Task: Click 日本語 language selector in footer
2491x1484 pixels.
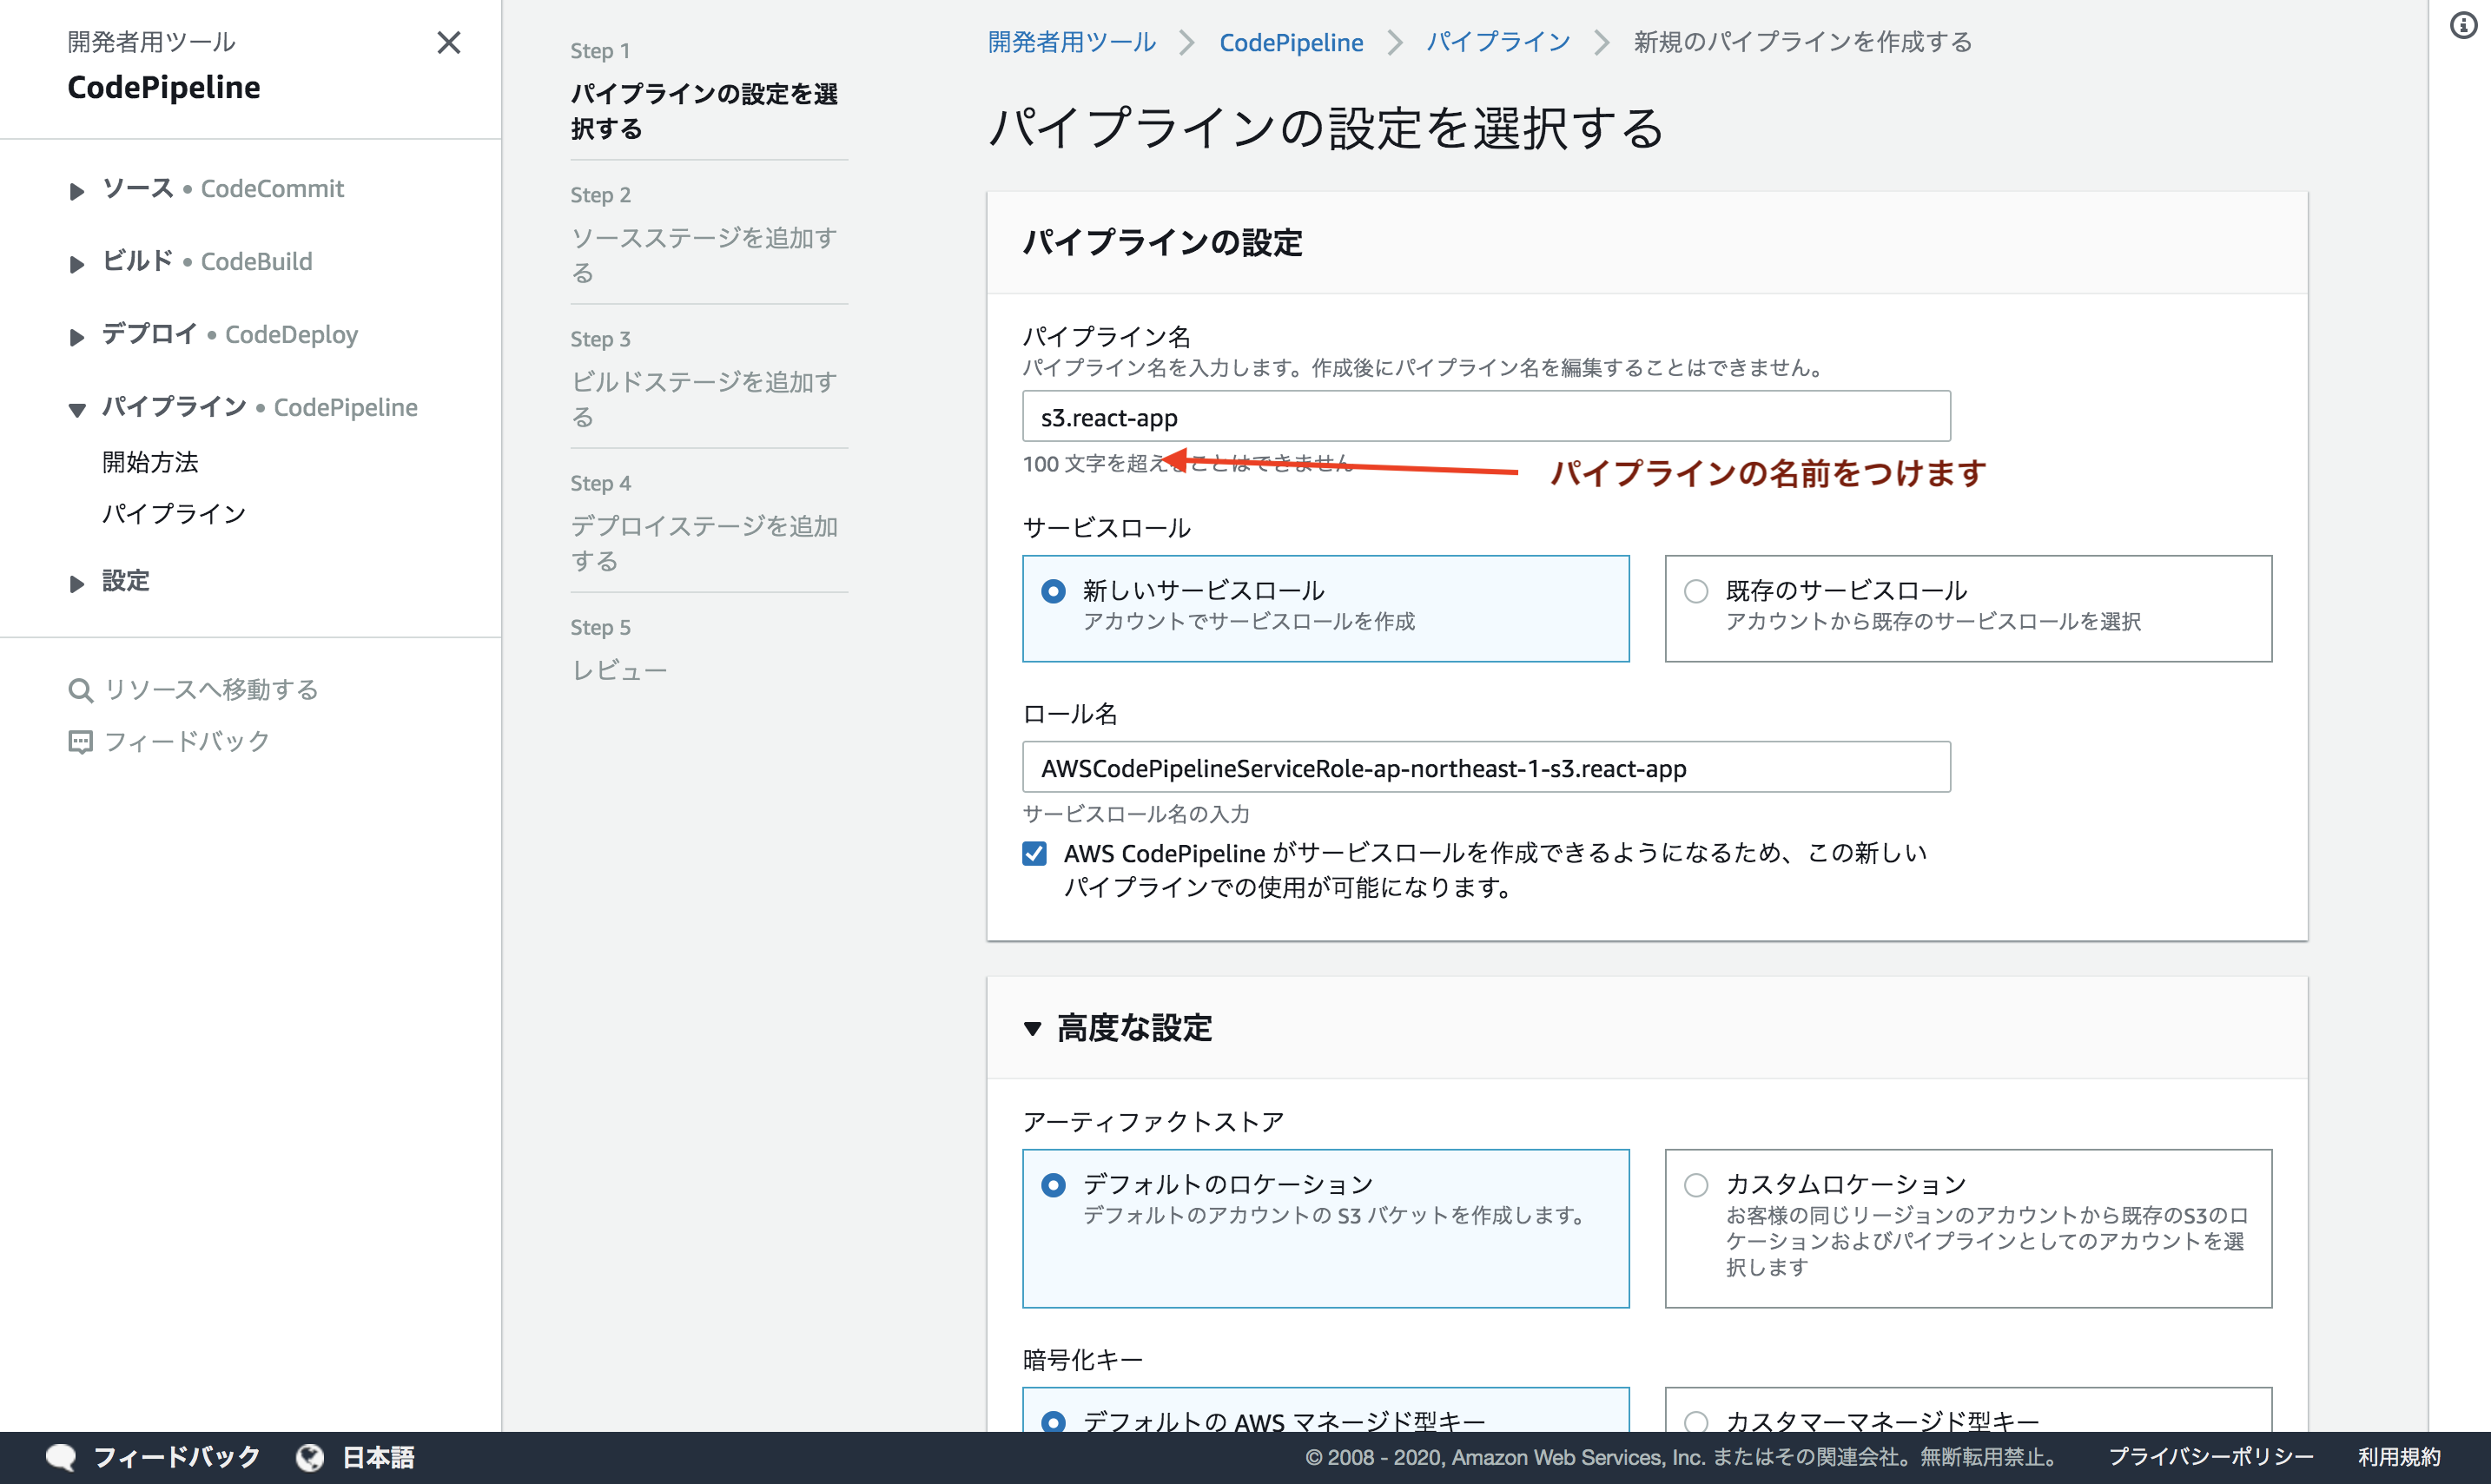Action: (x=378, y=1457)
